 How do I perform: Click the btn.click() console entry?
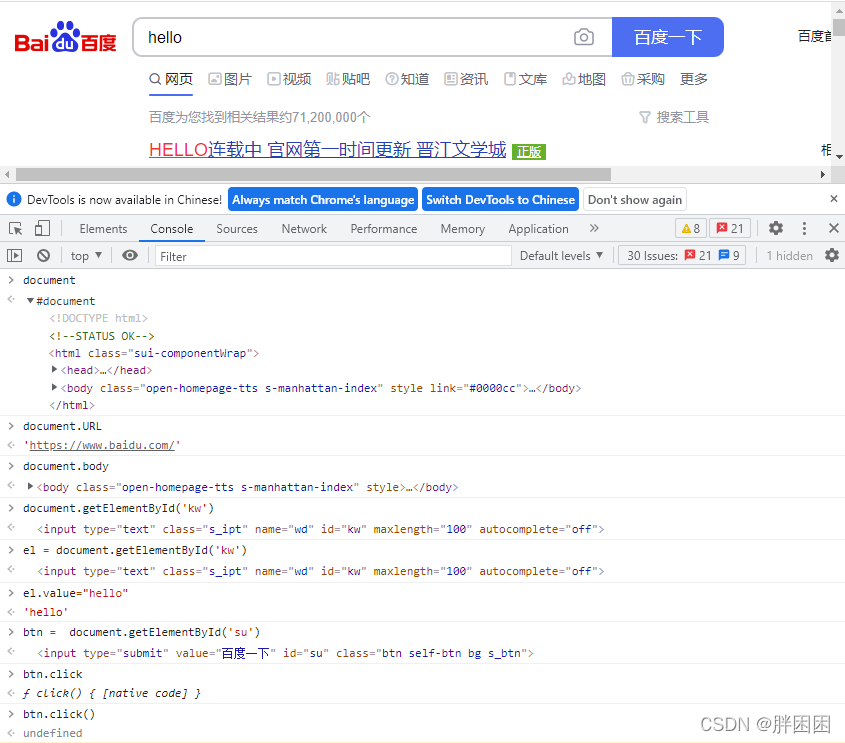[59, 714]
